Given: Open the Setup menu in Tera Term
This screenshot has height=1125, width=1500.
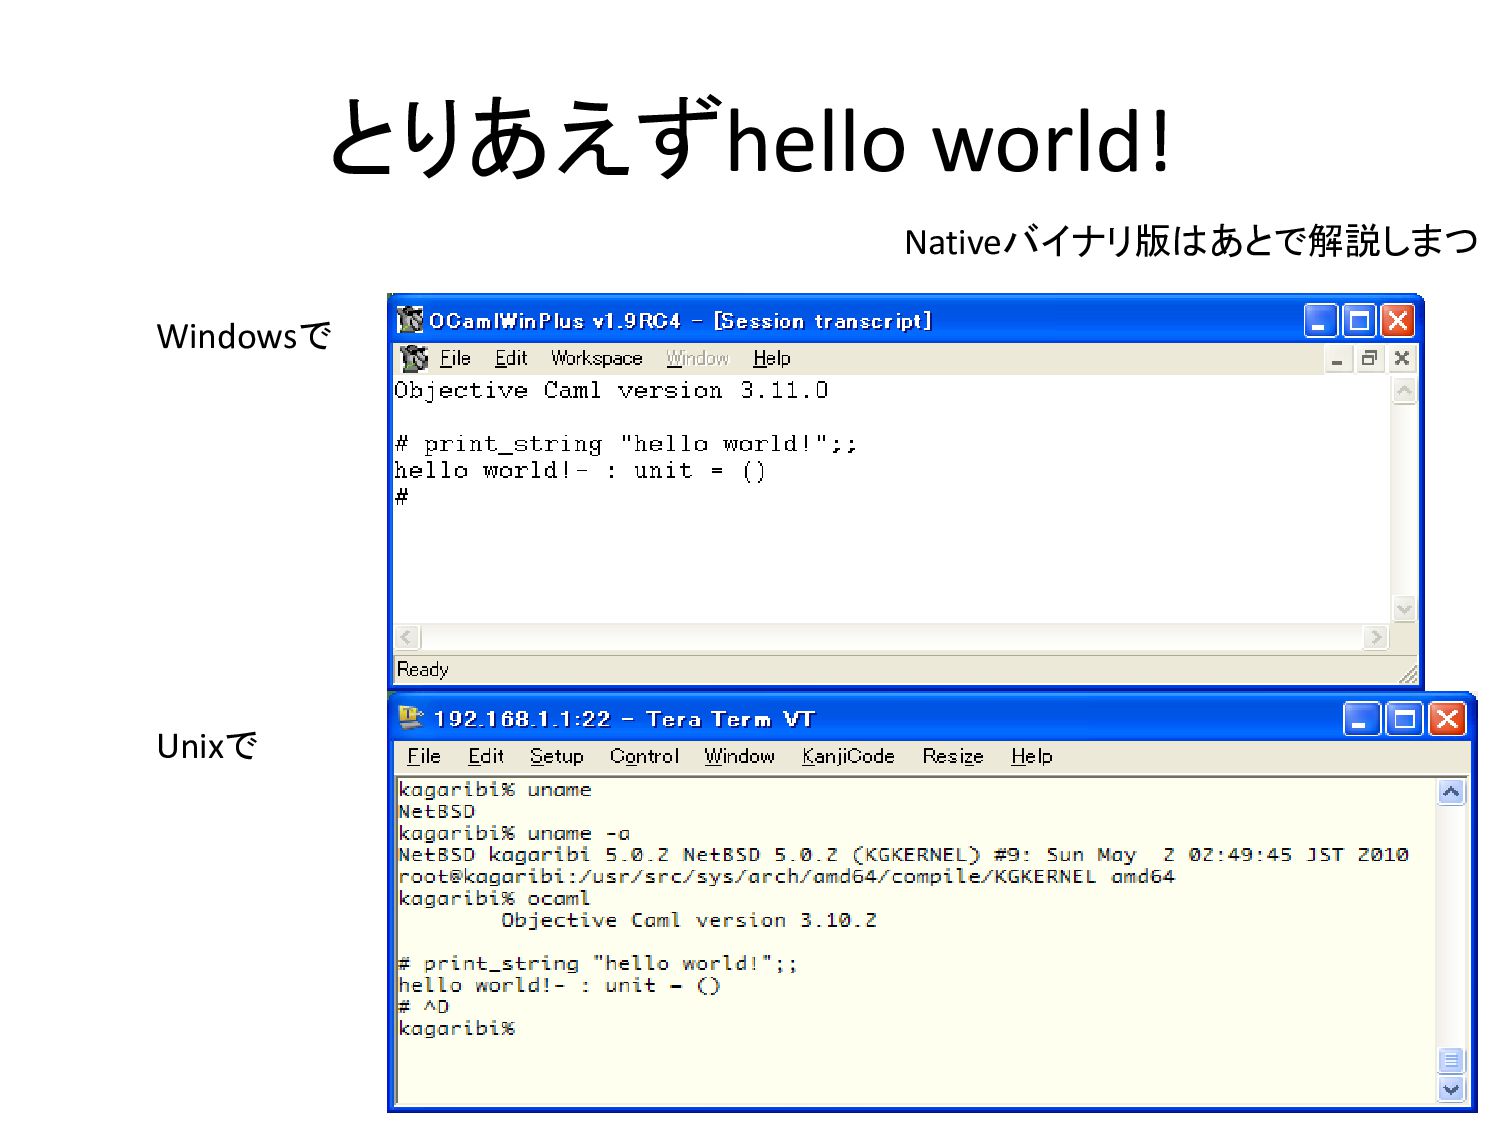Looking at the screenshot, I should [x=557, y=756].
